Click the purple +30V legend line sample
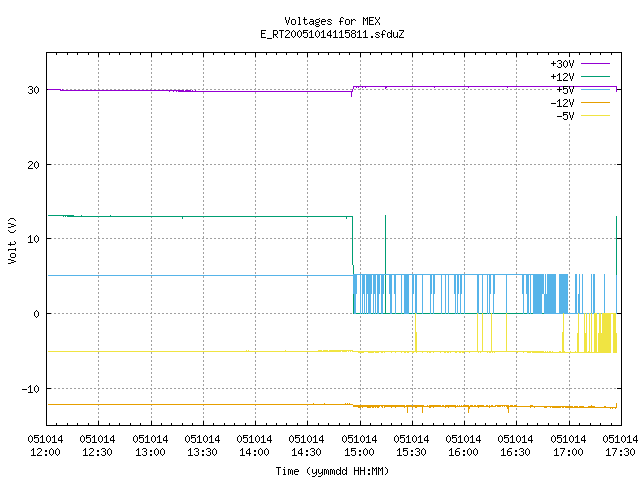This screenshot has height=480, width=640. point(595,64)
